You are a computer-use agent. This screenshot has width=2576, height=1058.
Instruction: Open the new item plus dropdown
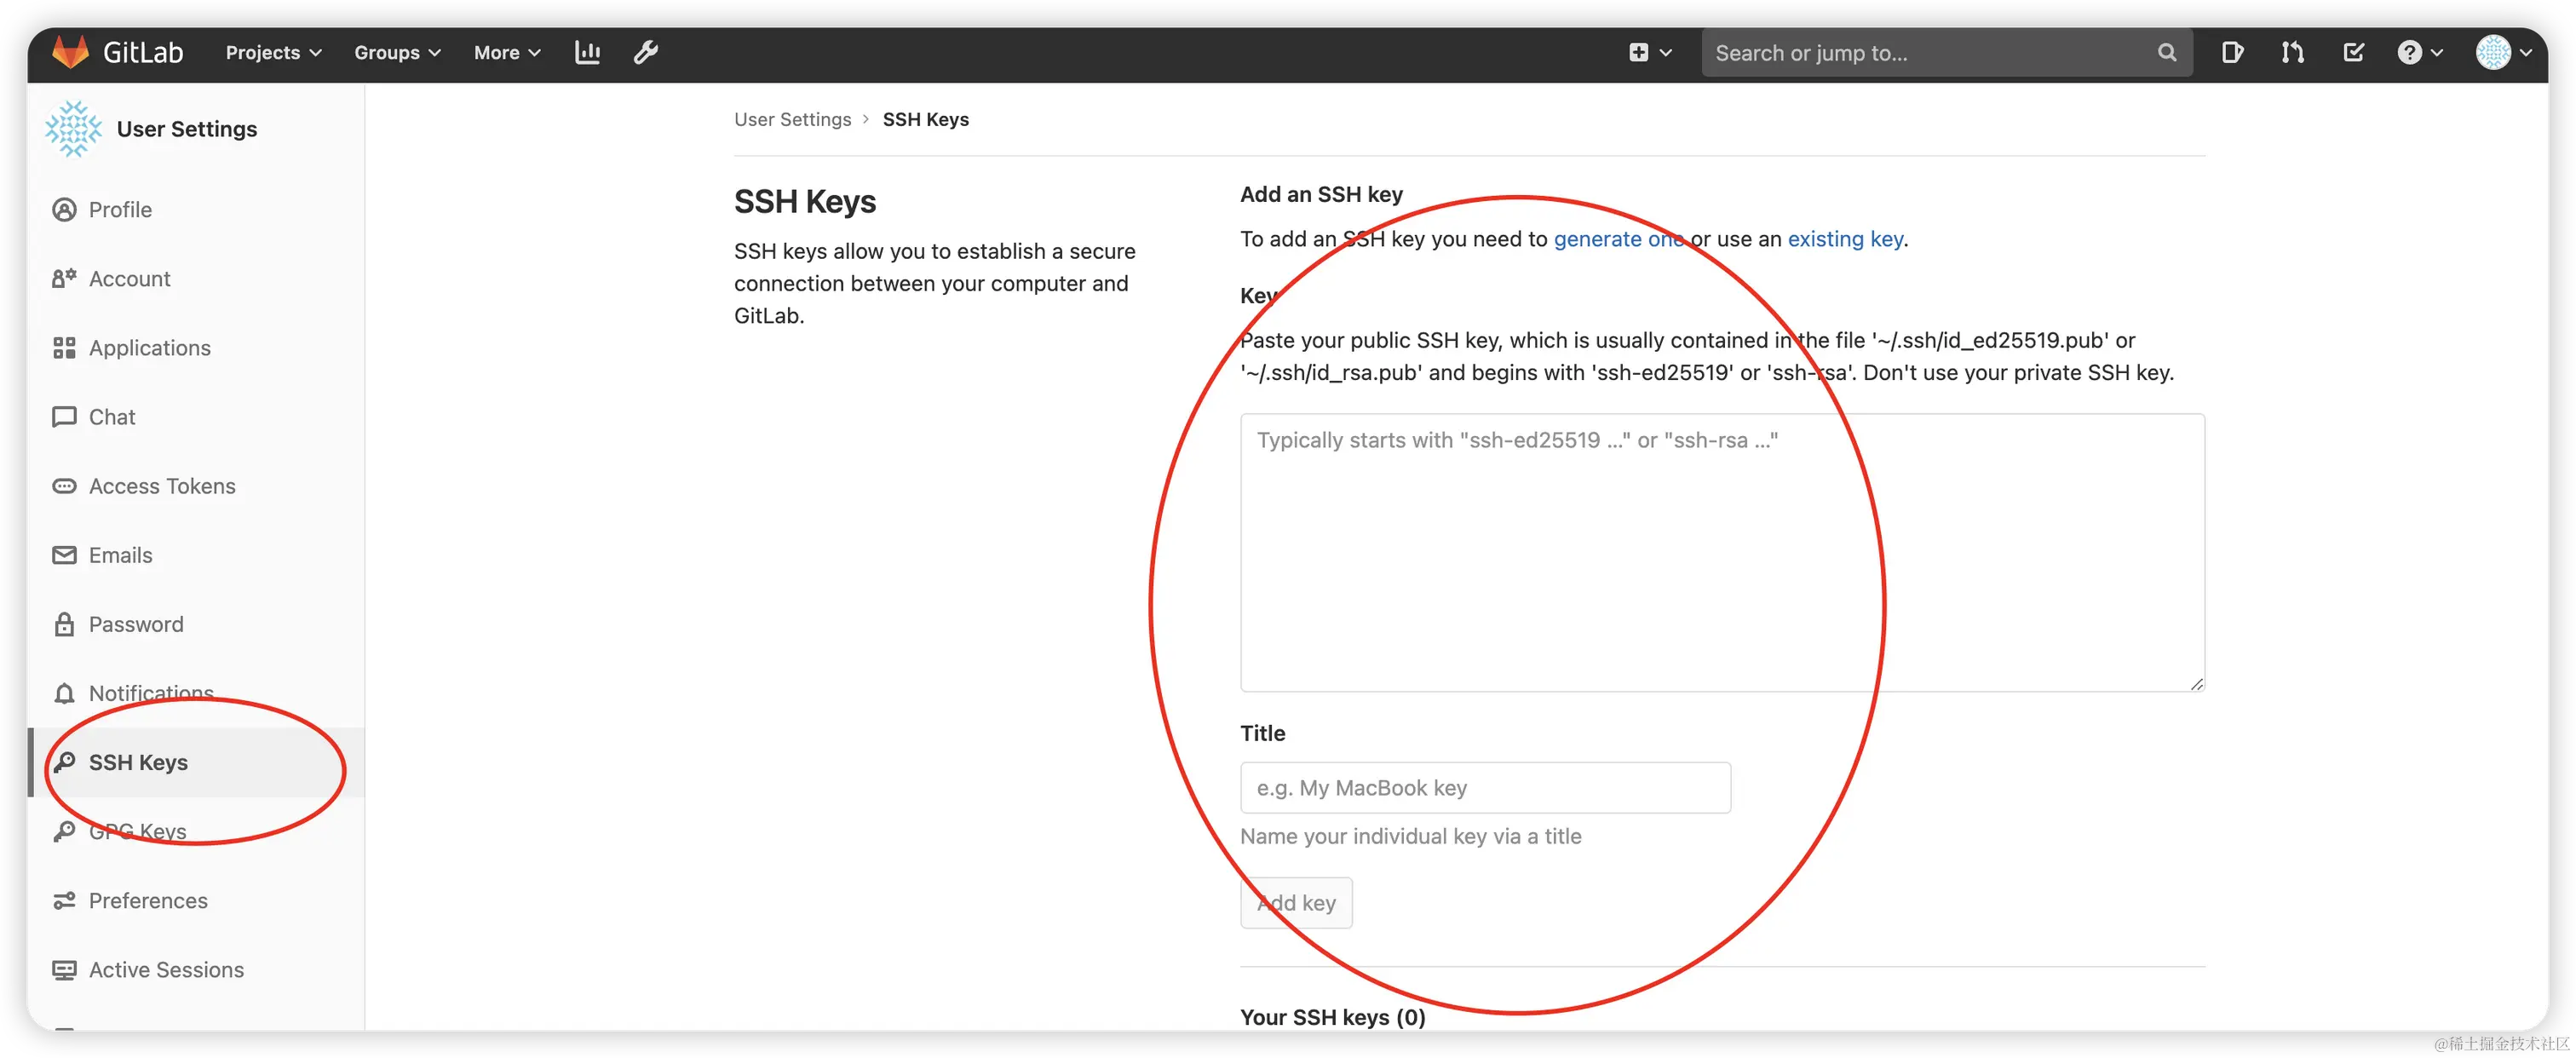click(1649, 52)
